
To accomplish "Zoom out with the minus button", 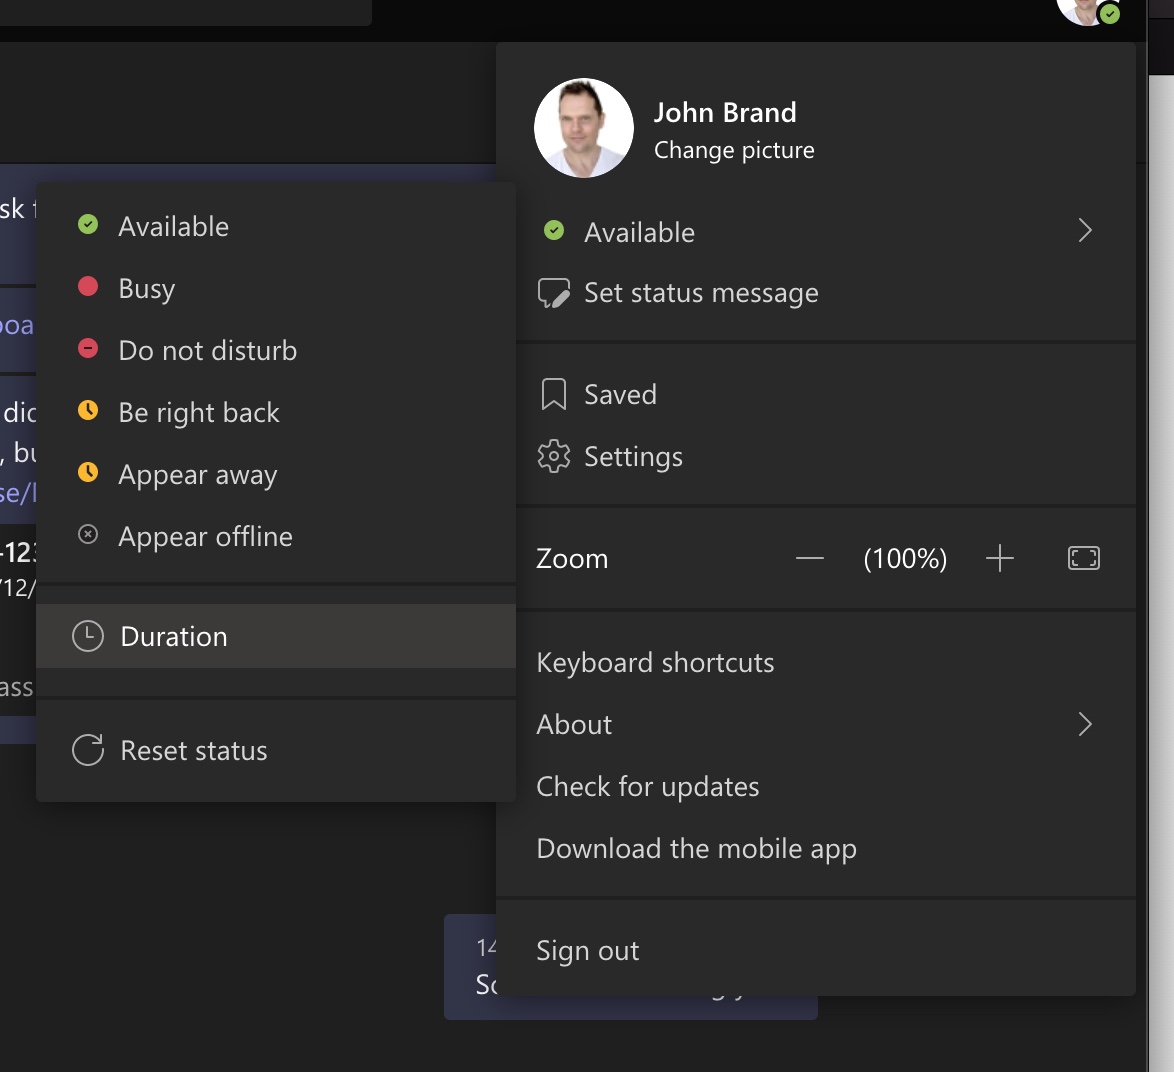I will (809, 558).
